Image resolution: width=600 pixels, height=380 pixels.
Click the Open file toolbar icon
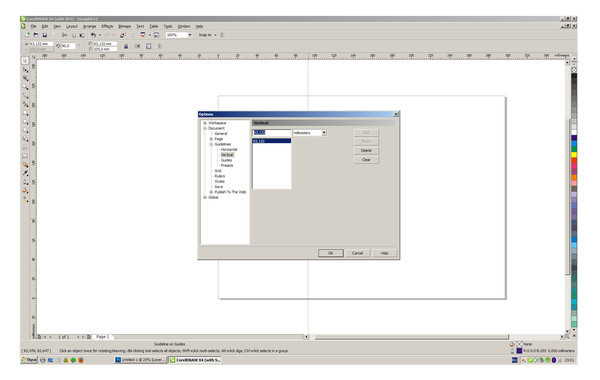point(36,35)
